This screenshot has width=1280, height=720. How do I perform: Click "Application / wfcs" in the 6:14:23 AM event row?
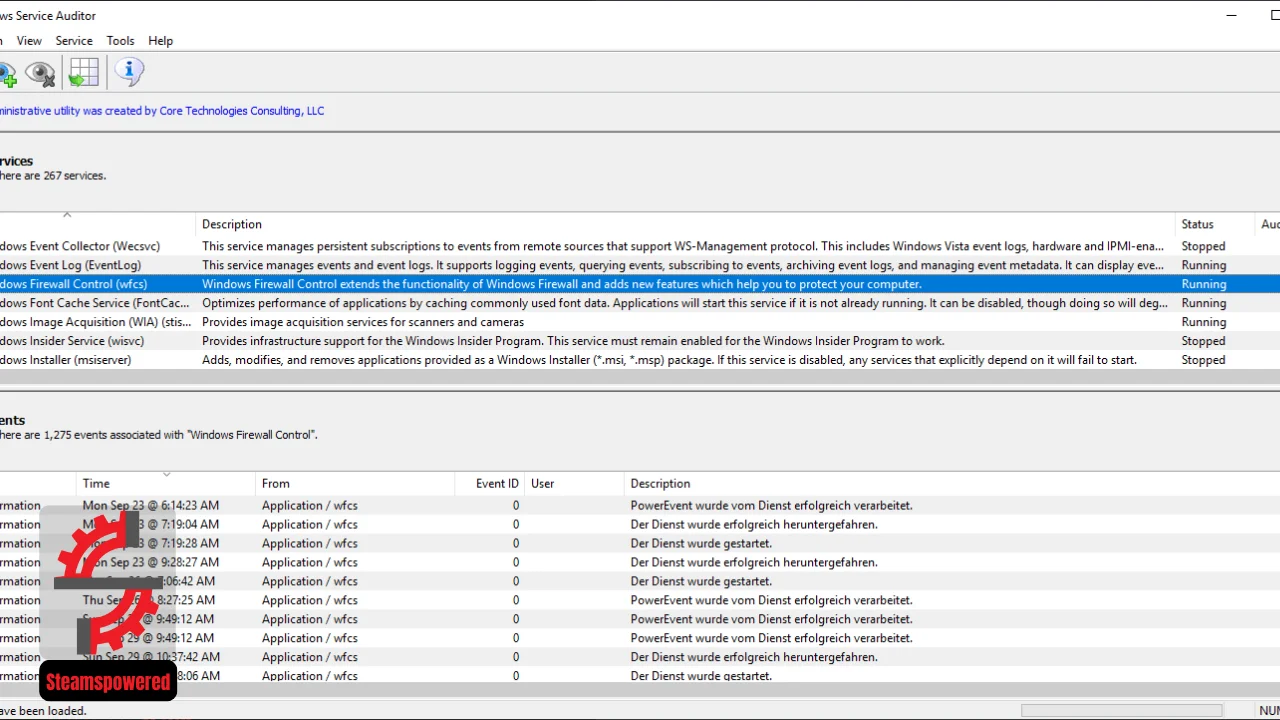coord(310,506)
